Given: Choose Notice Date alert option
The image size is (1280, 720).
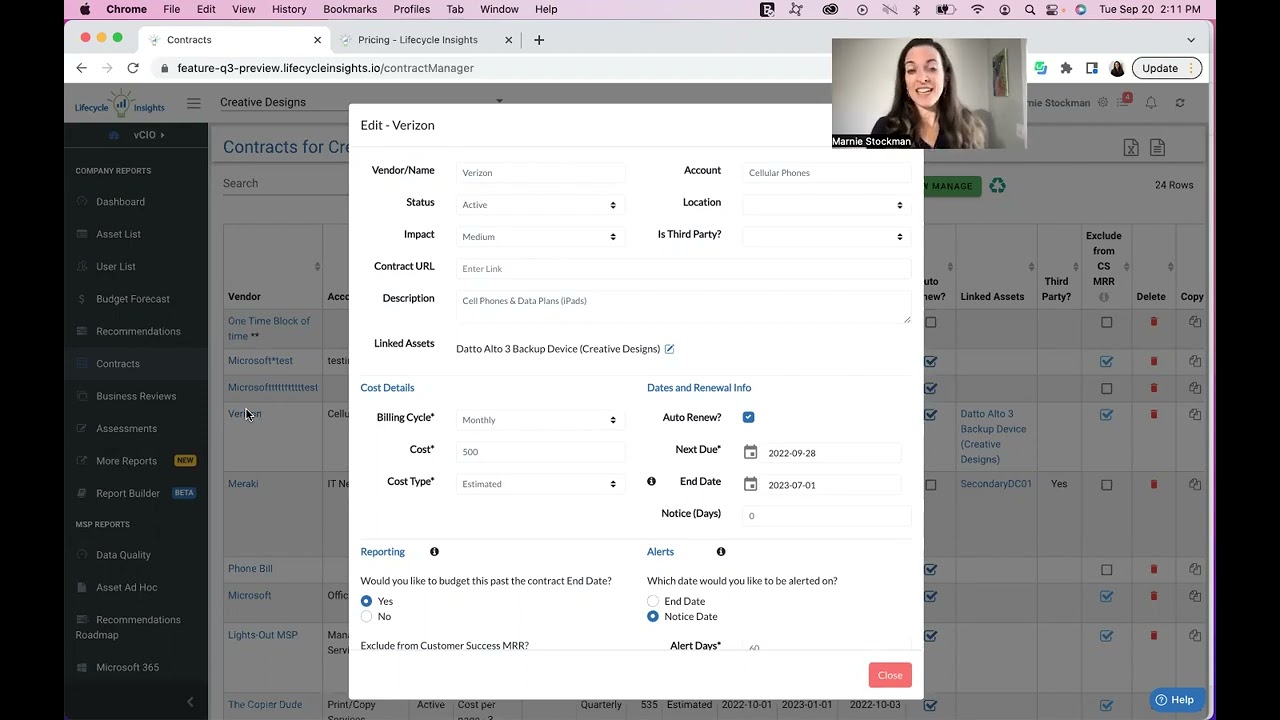Looking at the screenshot, I should (x=653, y=616).
